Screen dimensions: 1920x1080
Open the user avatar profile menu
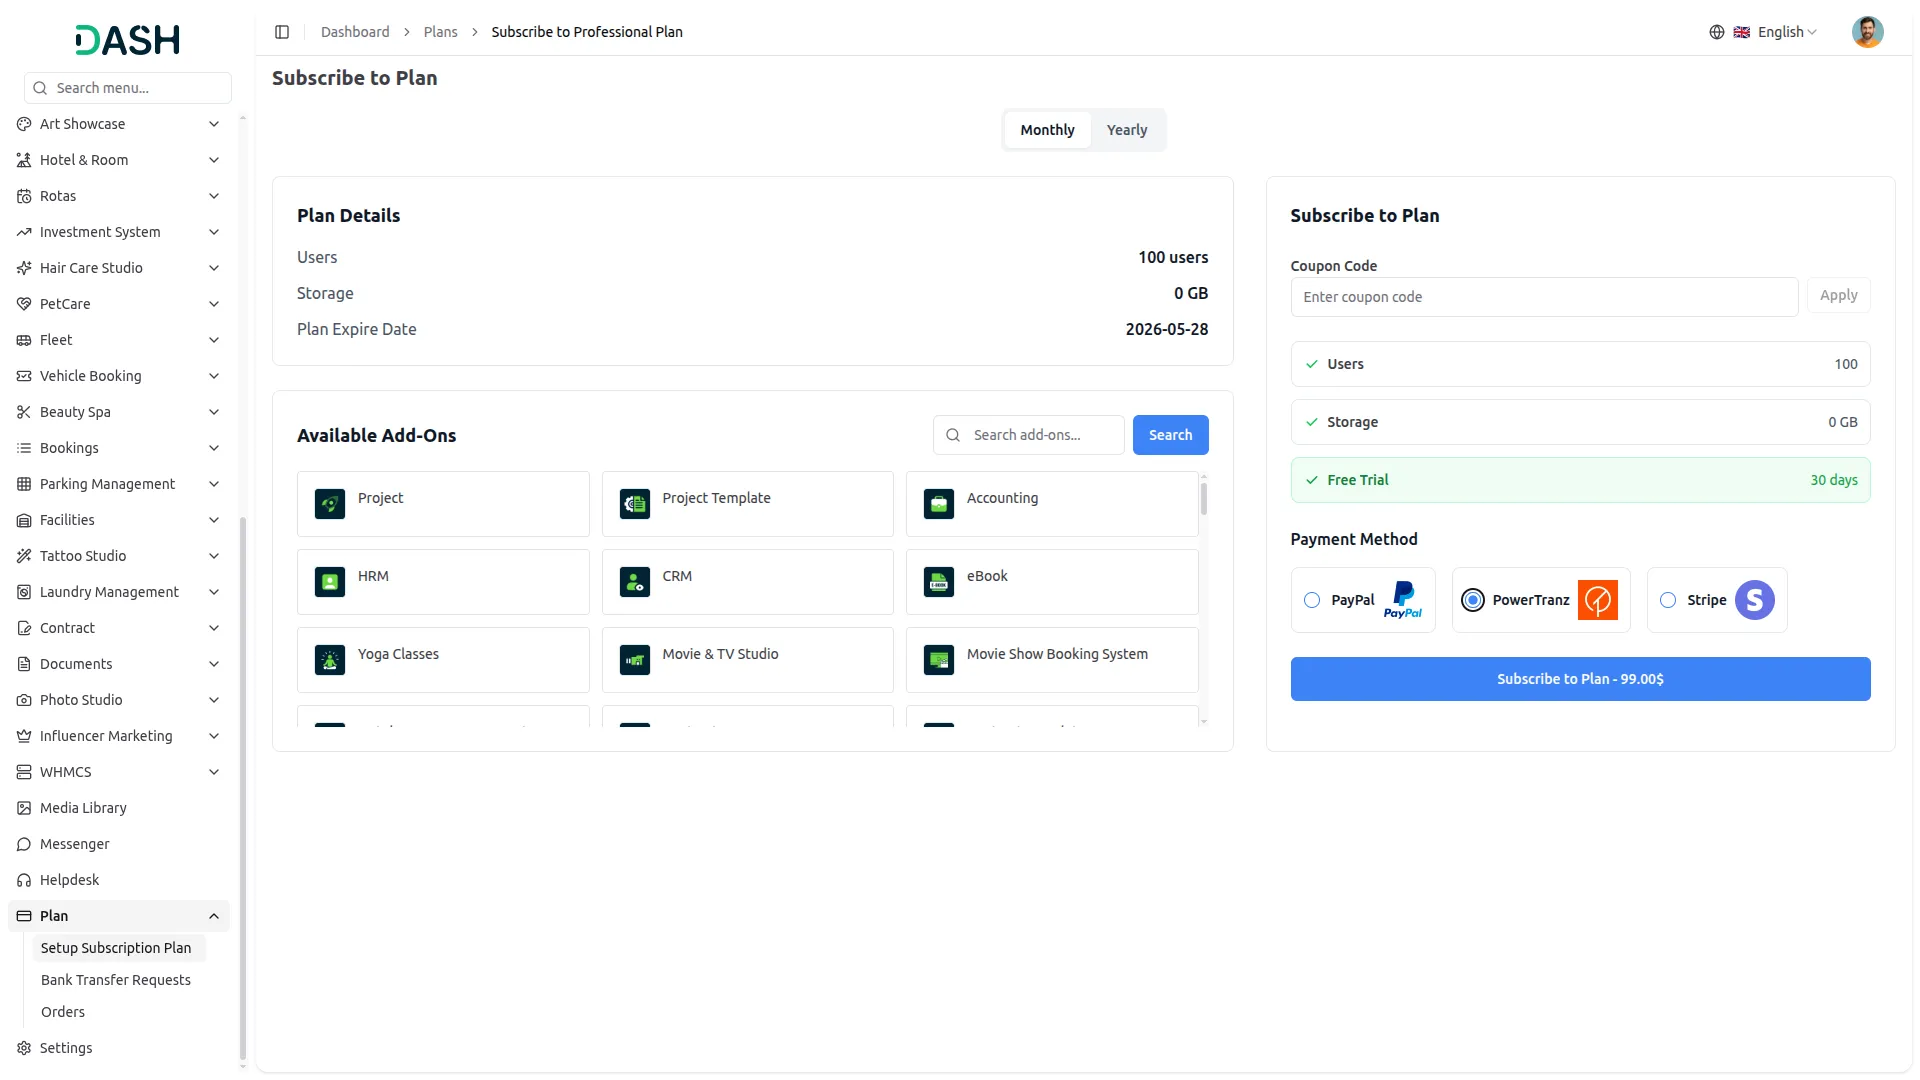1867,32
